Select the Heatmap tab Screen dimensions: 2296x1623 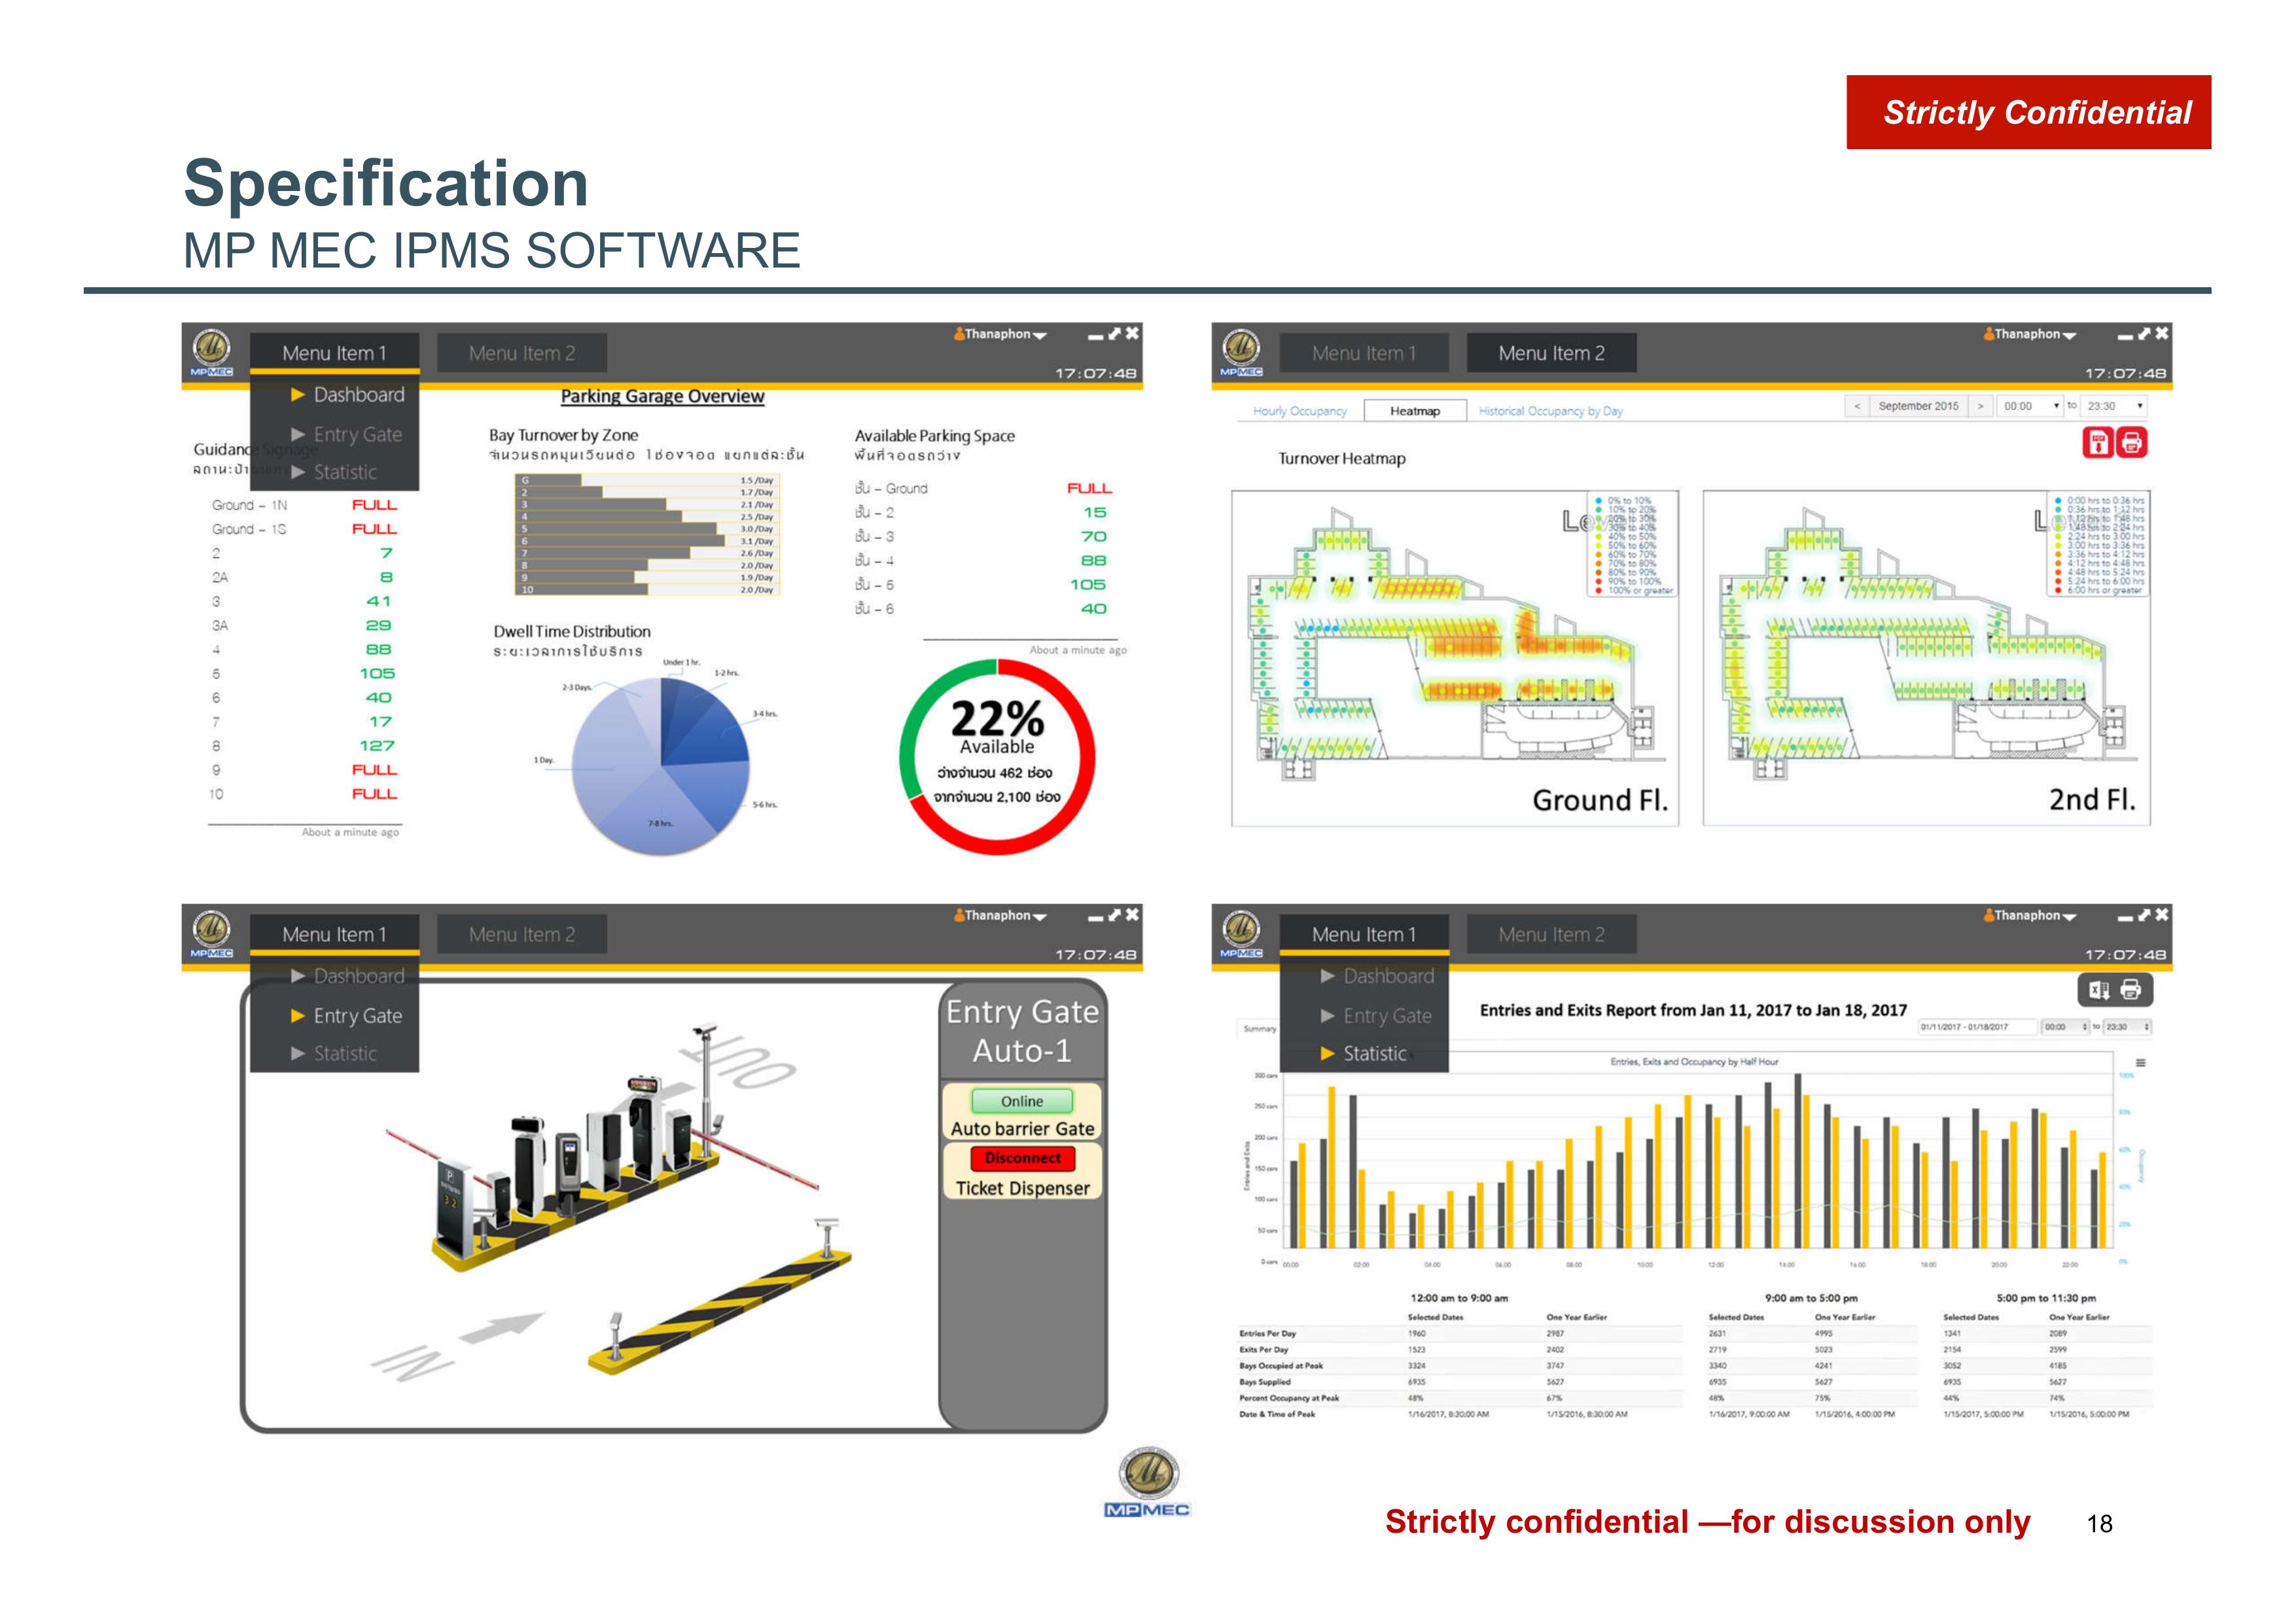(x=1415, y=411)
